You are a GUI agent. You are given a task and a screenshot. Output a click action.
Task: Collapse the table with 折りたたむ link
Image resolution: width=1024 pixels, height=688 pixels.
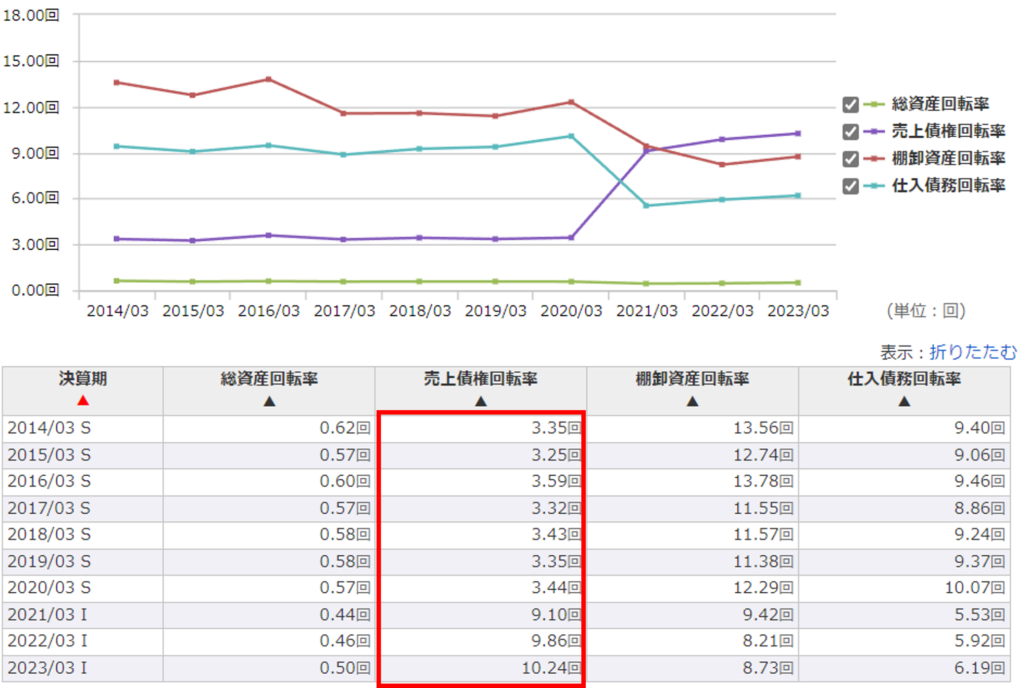point(973,351)
